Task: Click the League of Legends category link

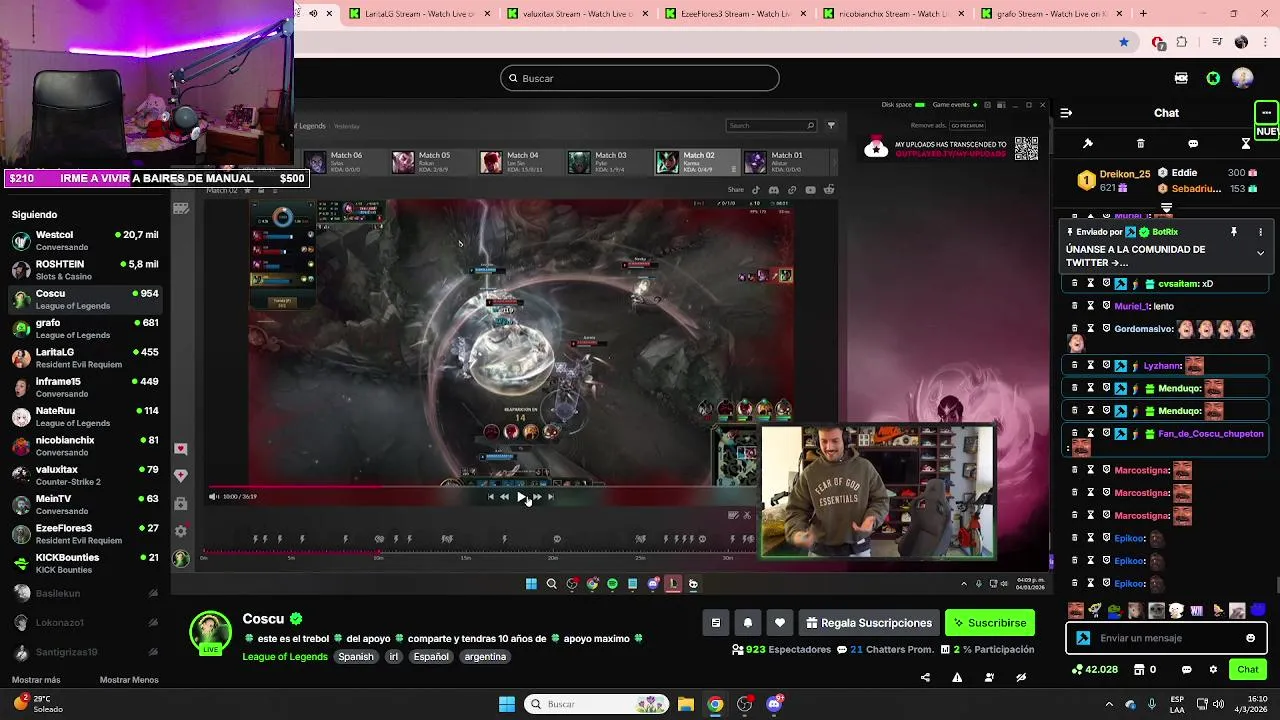Action: pyautogui.click(x=285, y=657)
